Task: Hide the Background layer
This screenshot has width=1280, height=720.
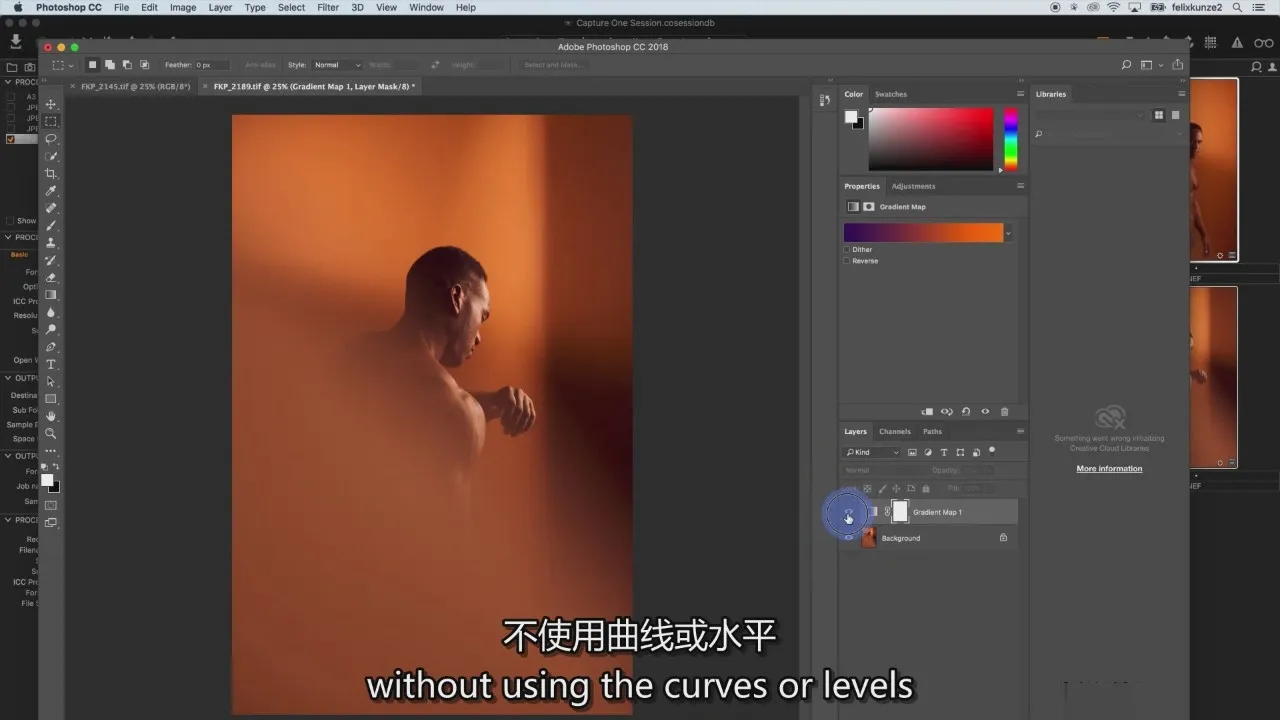Action: 849,538
